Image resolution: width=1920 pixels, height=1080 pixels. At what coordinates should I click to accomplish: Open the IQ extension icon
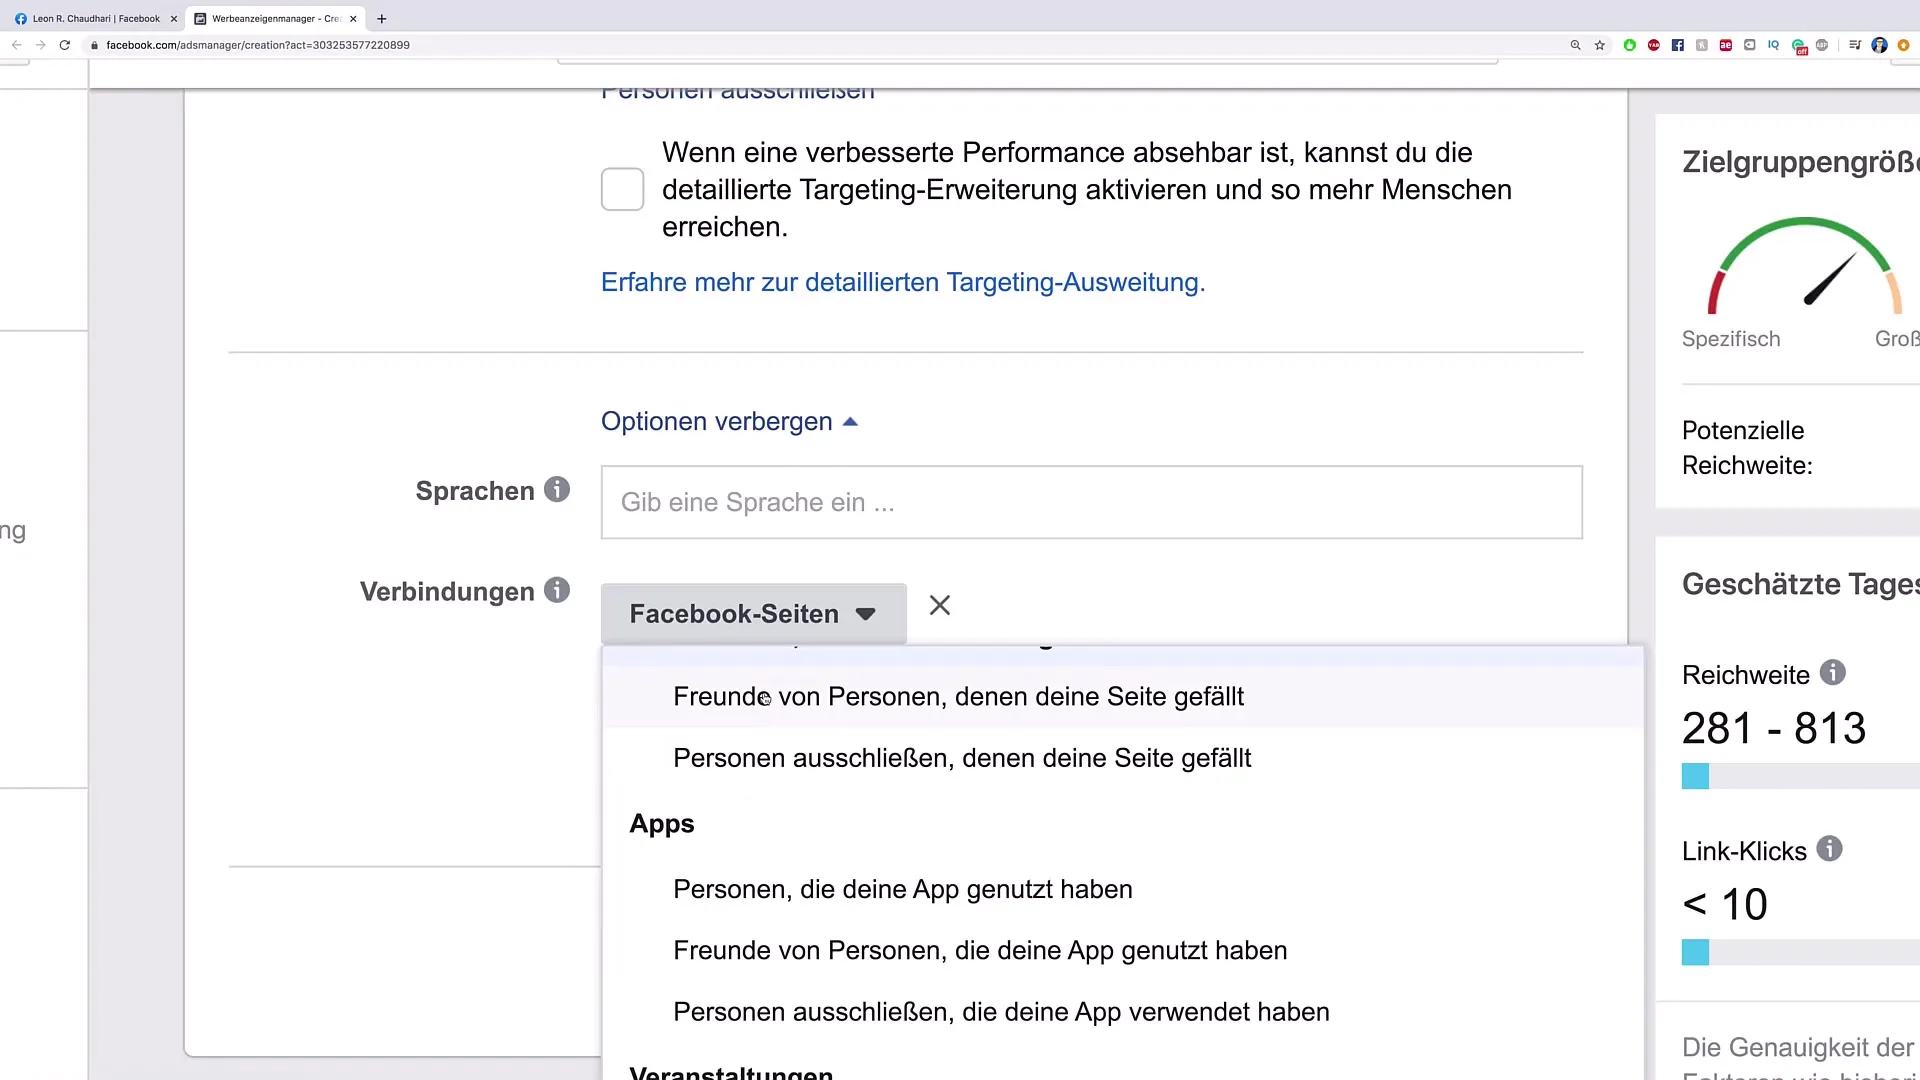click(1774, 45)
